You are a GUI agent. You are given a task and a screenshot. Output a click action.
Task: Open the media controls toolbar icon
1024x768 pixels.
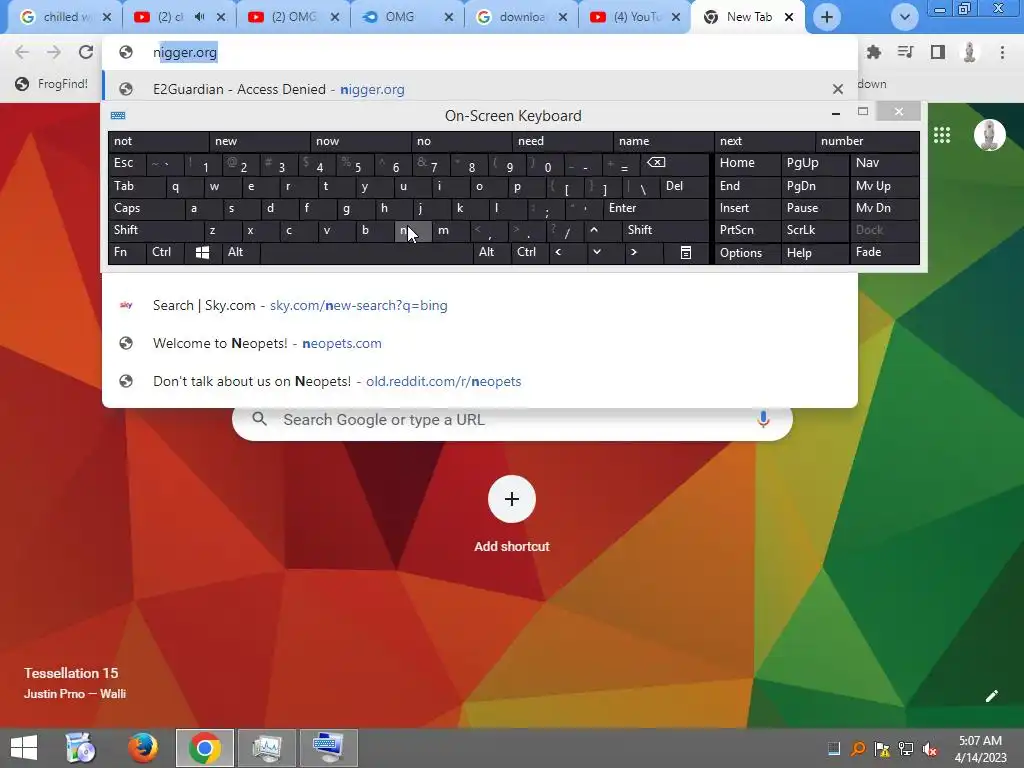[x=906, y=52]
